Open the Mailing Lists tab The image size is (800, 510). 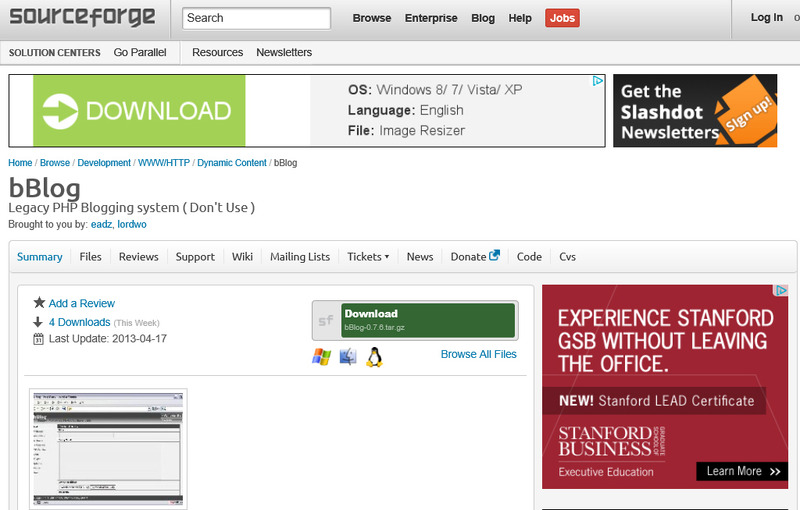300,257
